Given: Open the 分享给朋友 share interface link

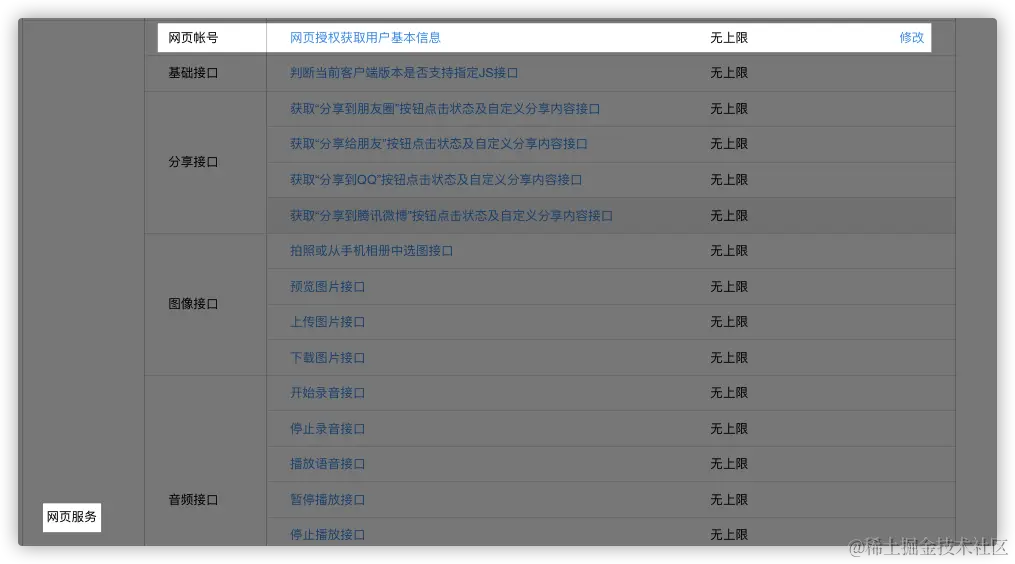Looking at the screenshot, I should (438, 144).
